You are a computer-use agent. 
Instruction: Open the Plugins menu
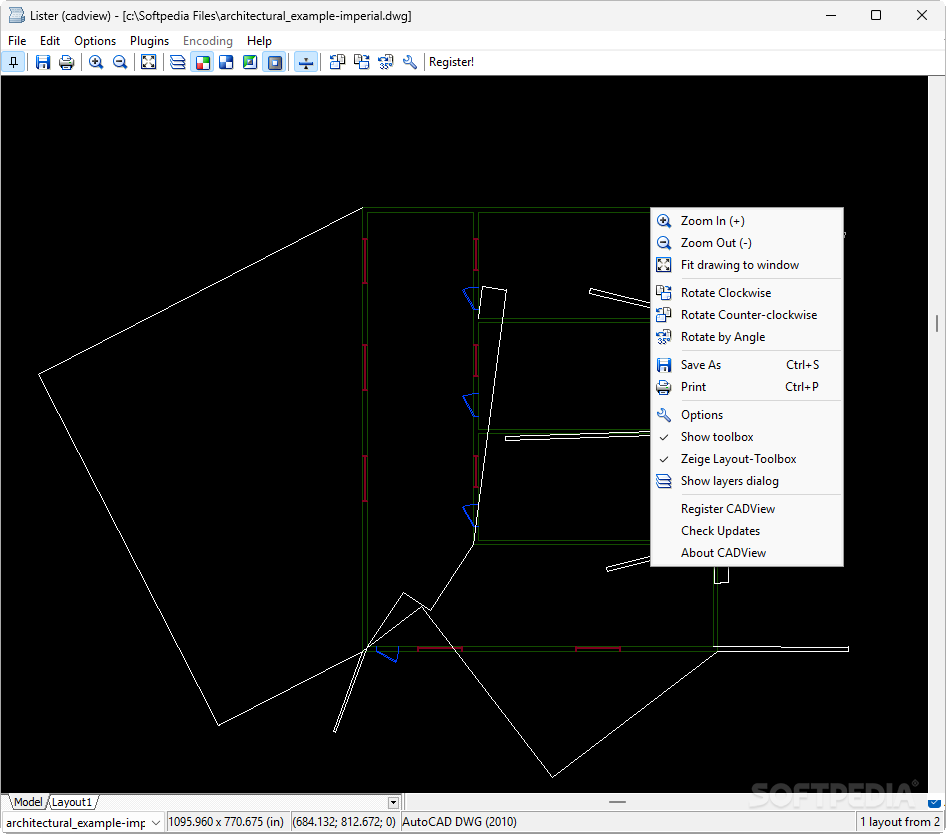149,40
